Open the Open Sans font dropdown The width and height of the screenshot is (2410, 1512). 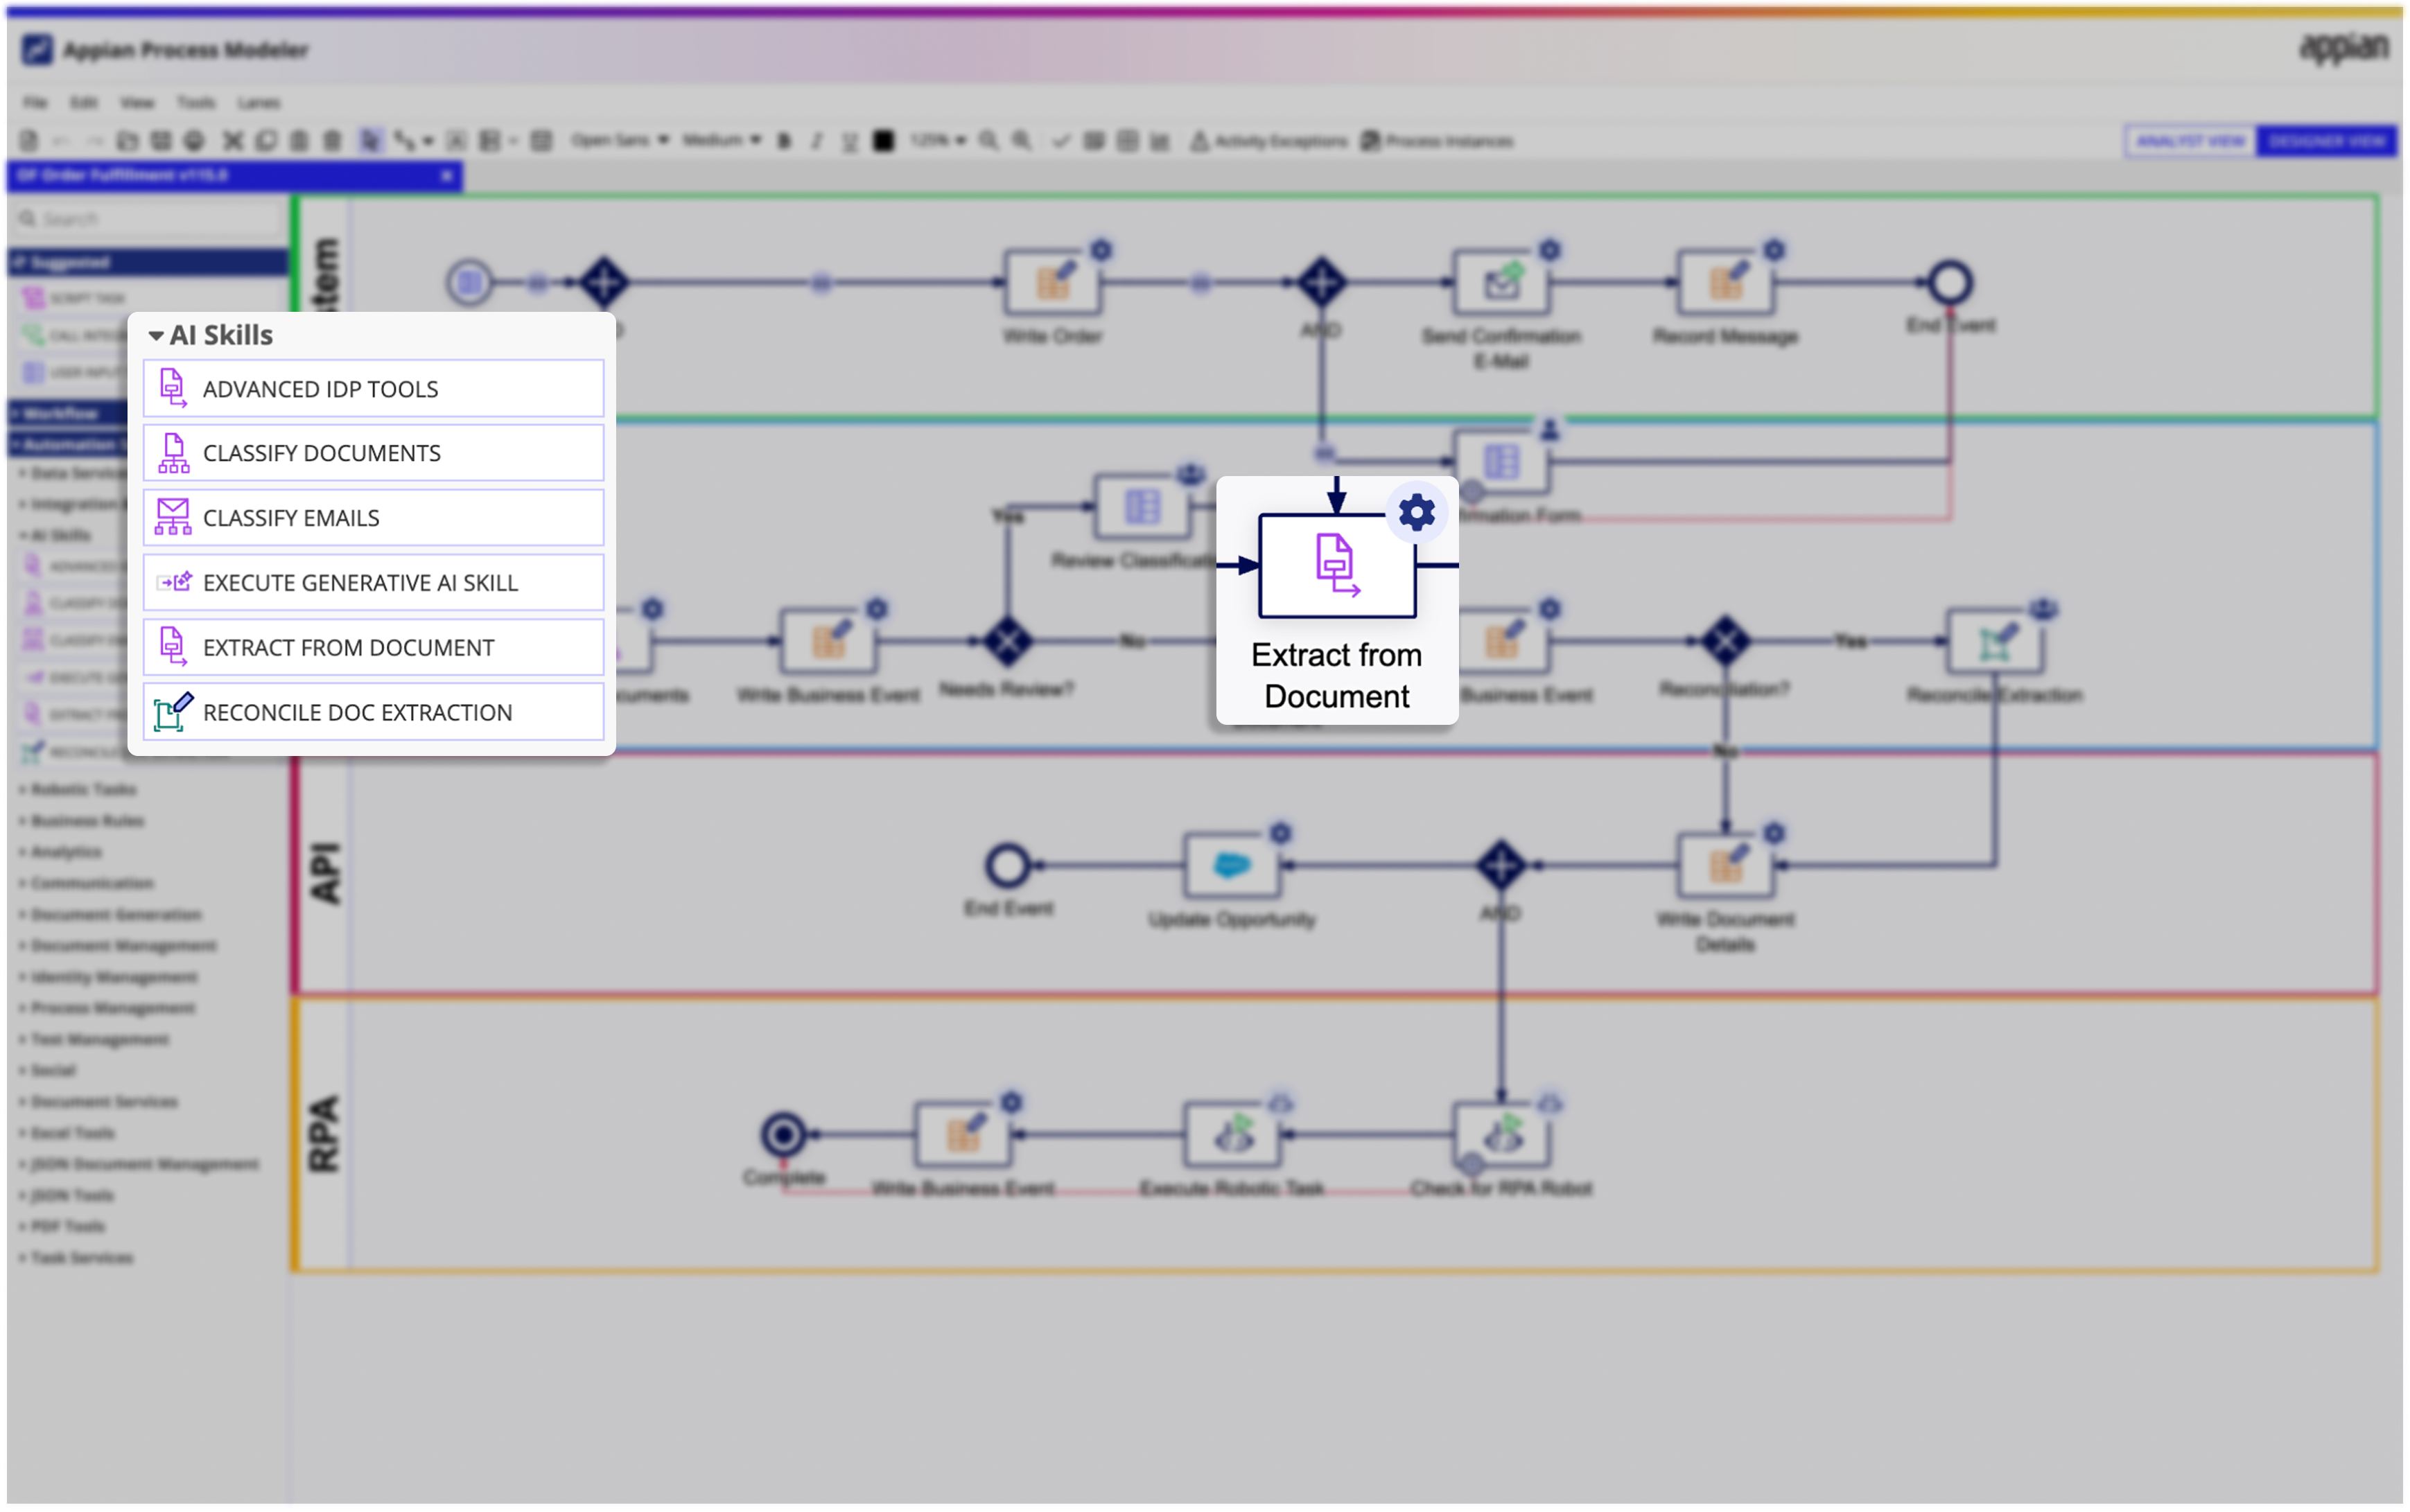pyautogui.click(x=620, y=140)
